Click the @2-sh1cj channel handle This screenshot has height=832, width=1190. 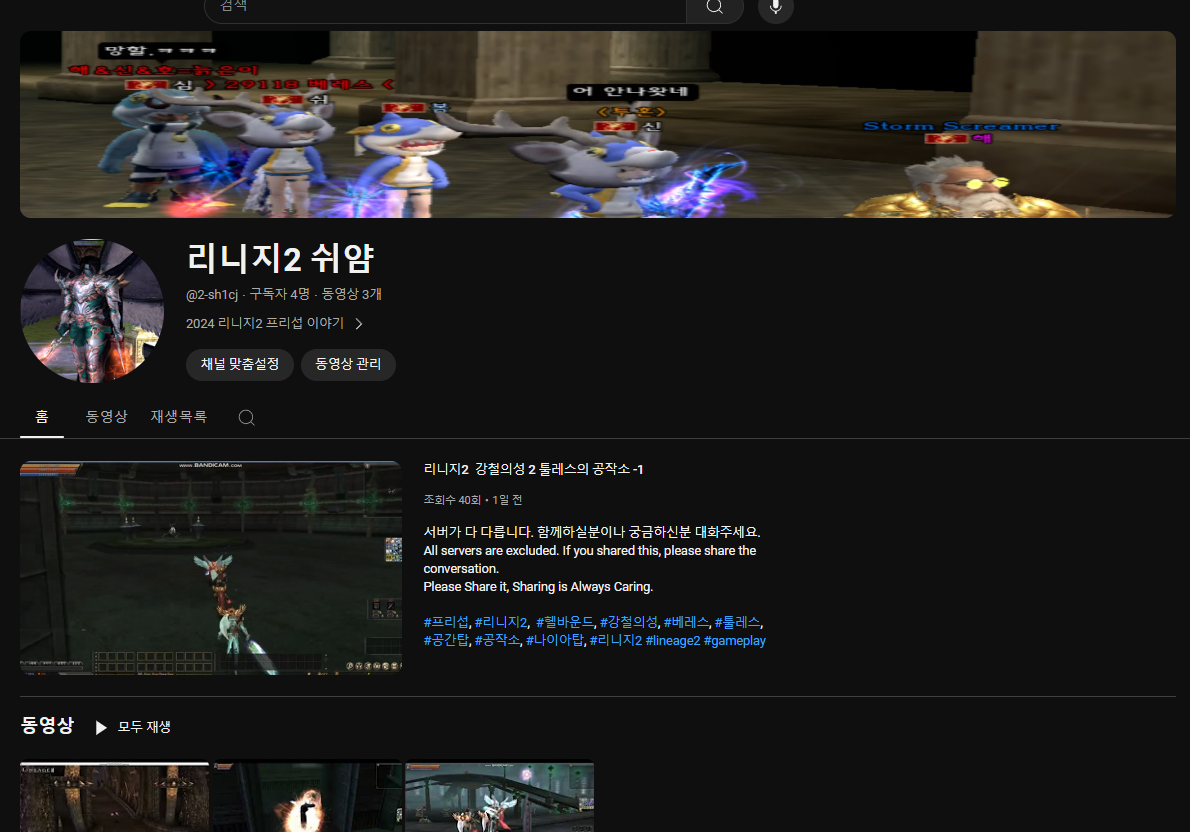click(x=212, y=295)
